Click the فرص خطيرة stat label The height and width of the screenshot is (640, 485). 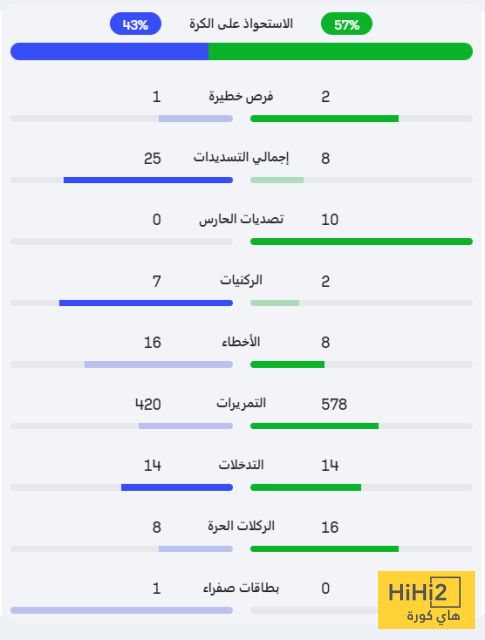tap(241, 96)
